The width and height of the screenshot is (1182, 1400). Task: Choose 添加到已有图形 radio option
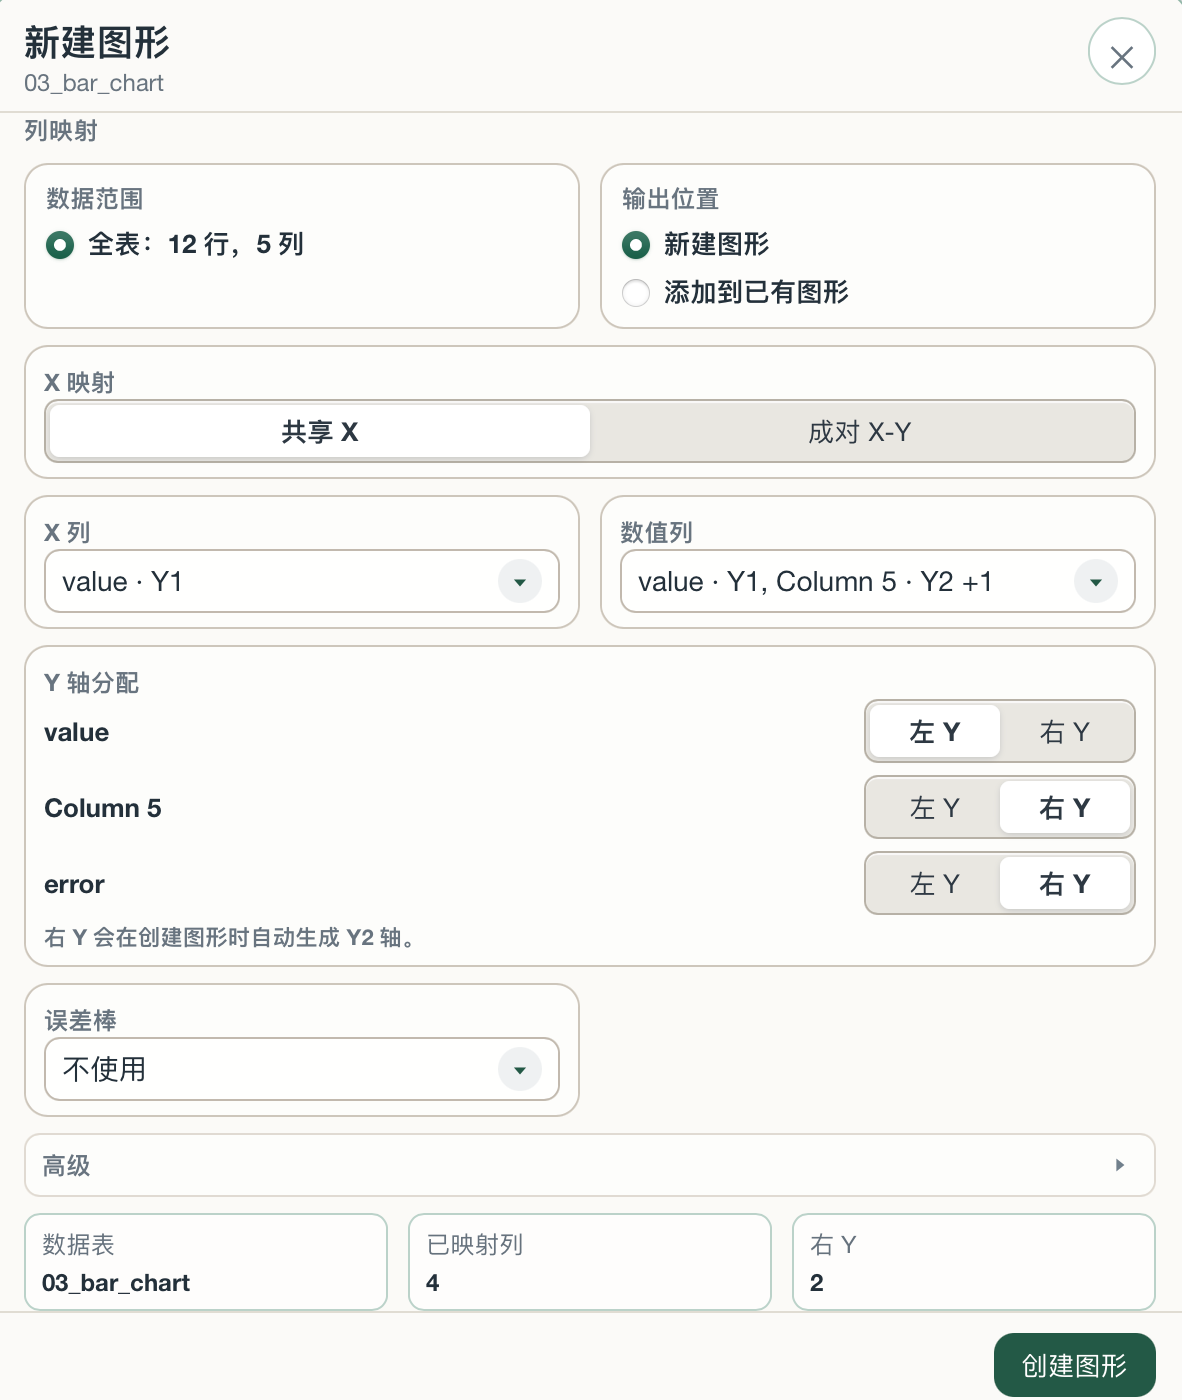(x=636, y=293)
